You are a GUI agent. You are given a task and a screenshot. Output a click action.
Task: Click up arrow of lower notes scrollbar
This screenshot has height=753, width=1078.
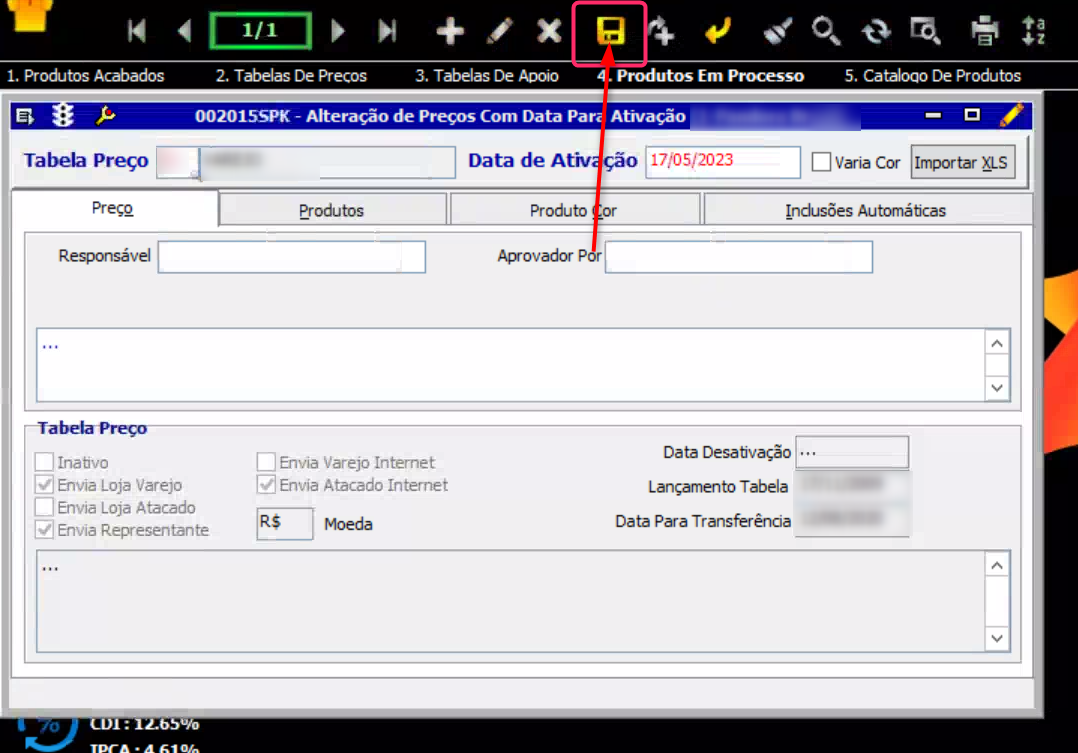click(998, 565)
